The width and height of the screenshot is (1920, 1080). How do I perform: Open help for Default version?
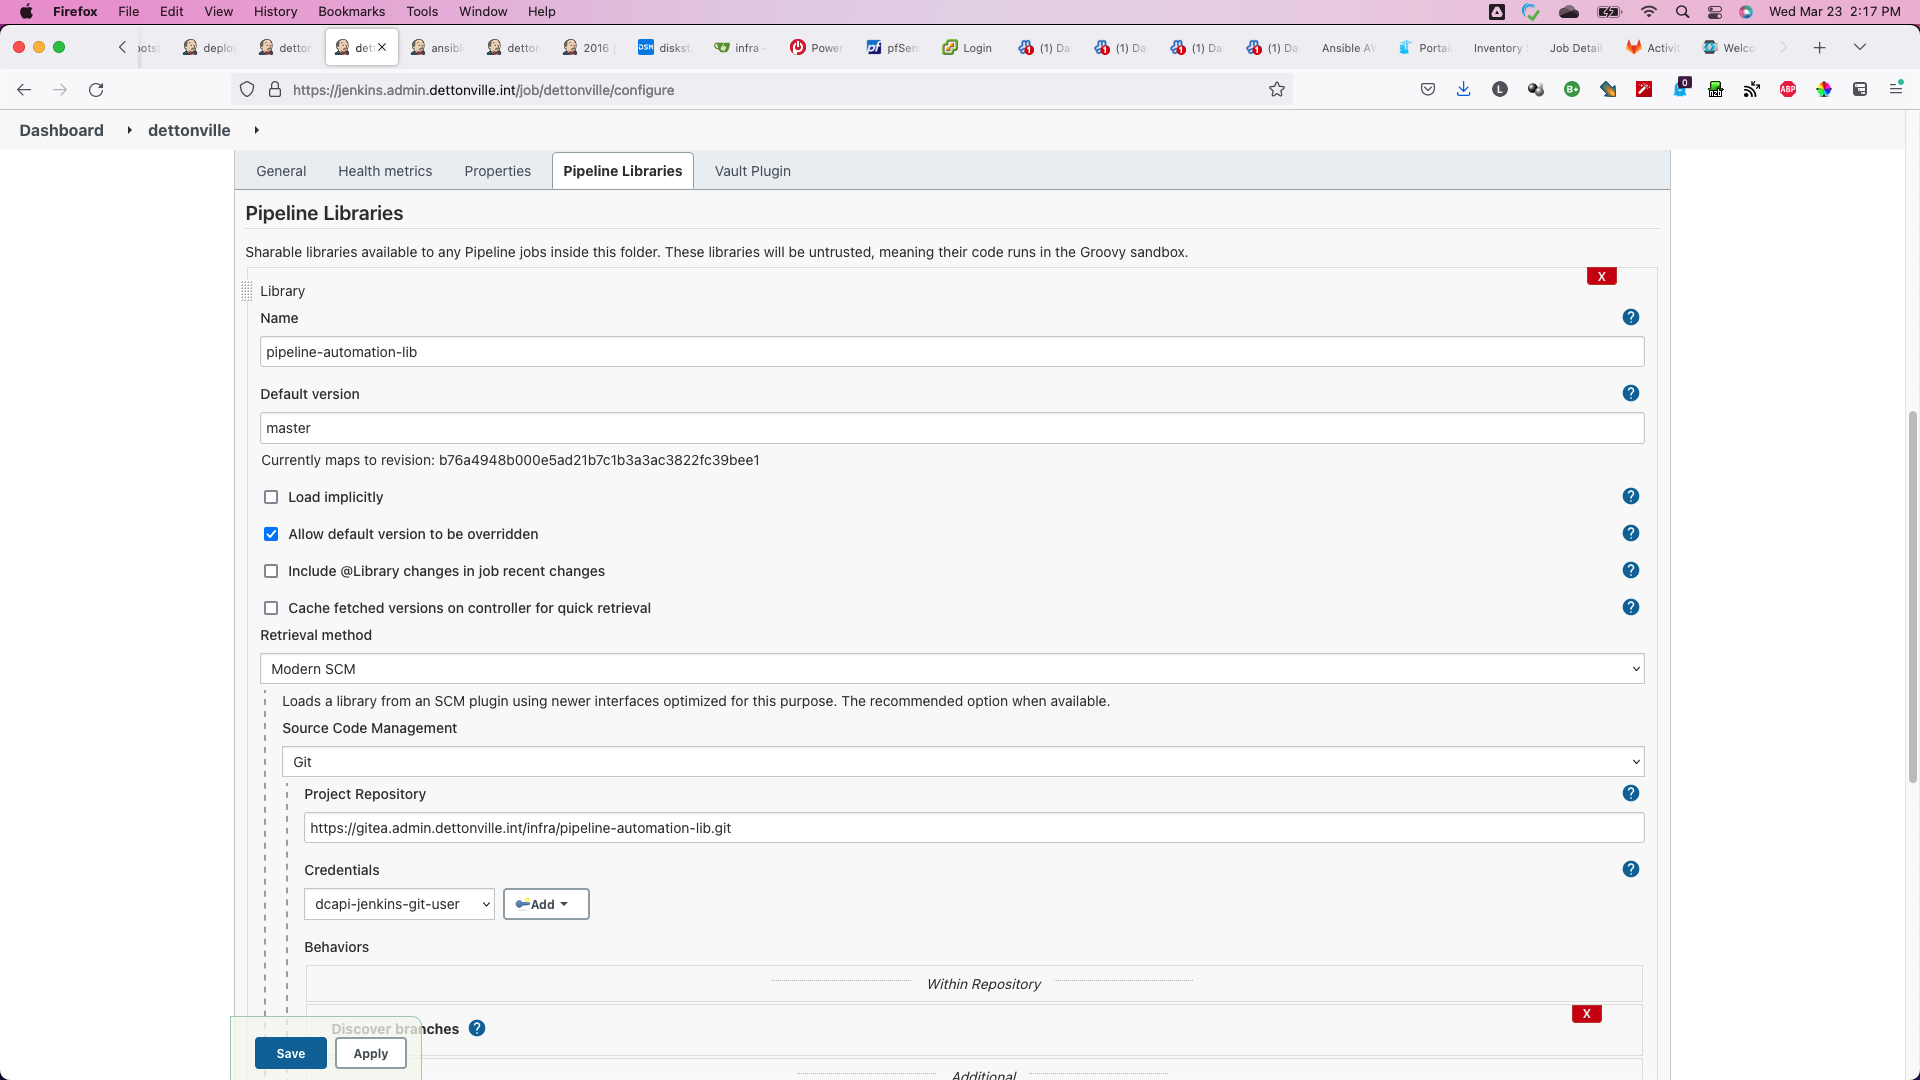pyautogui.click(x=1630, y=393)
